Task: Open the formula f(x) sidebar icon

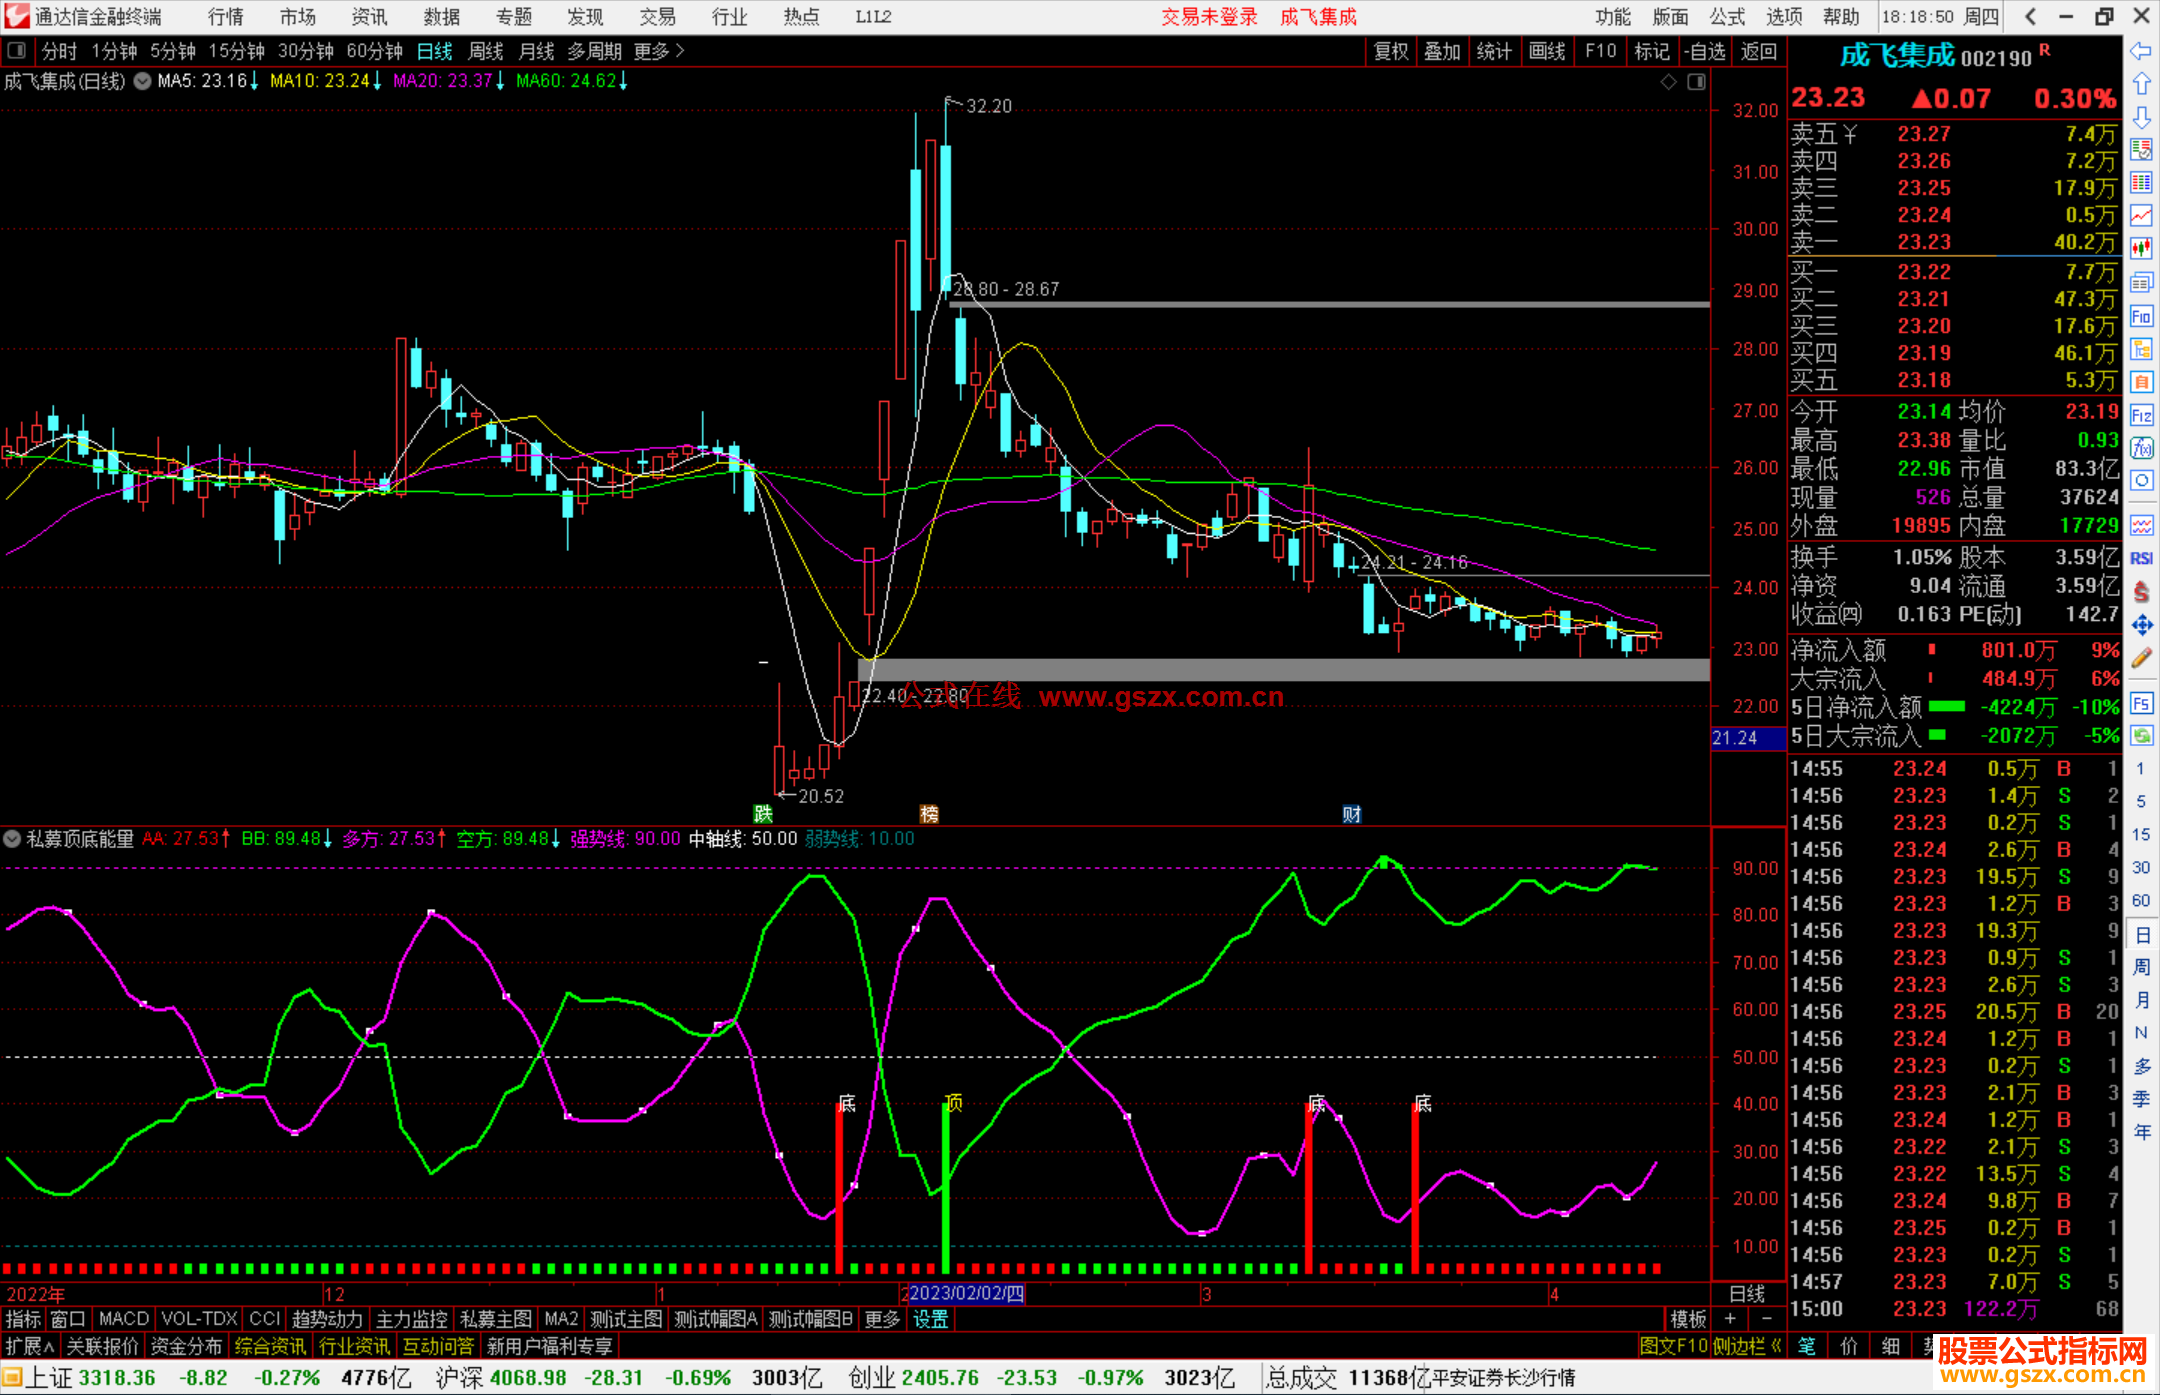Action: click(x=2141, y=448)
